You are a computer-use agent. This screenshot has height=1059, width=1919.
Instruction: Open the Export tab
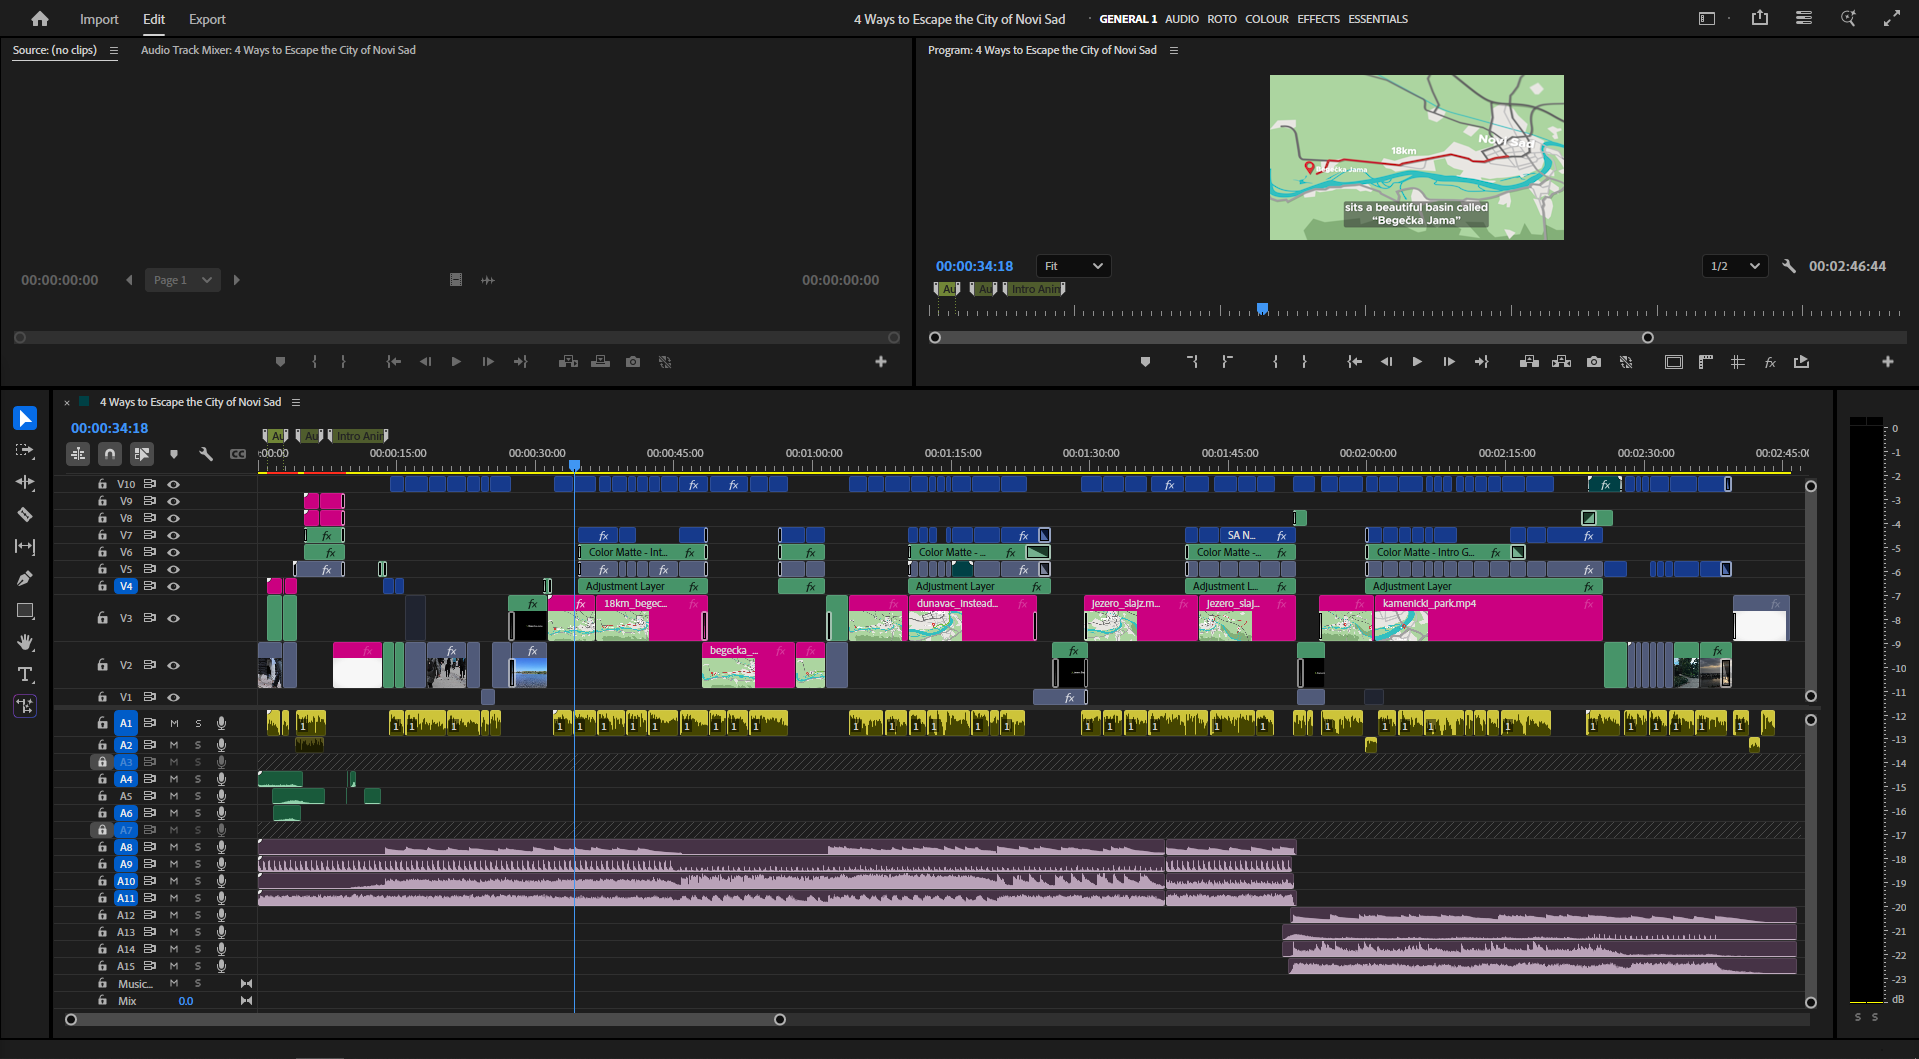point(207,19)
